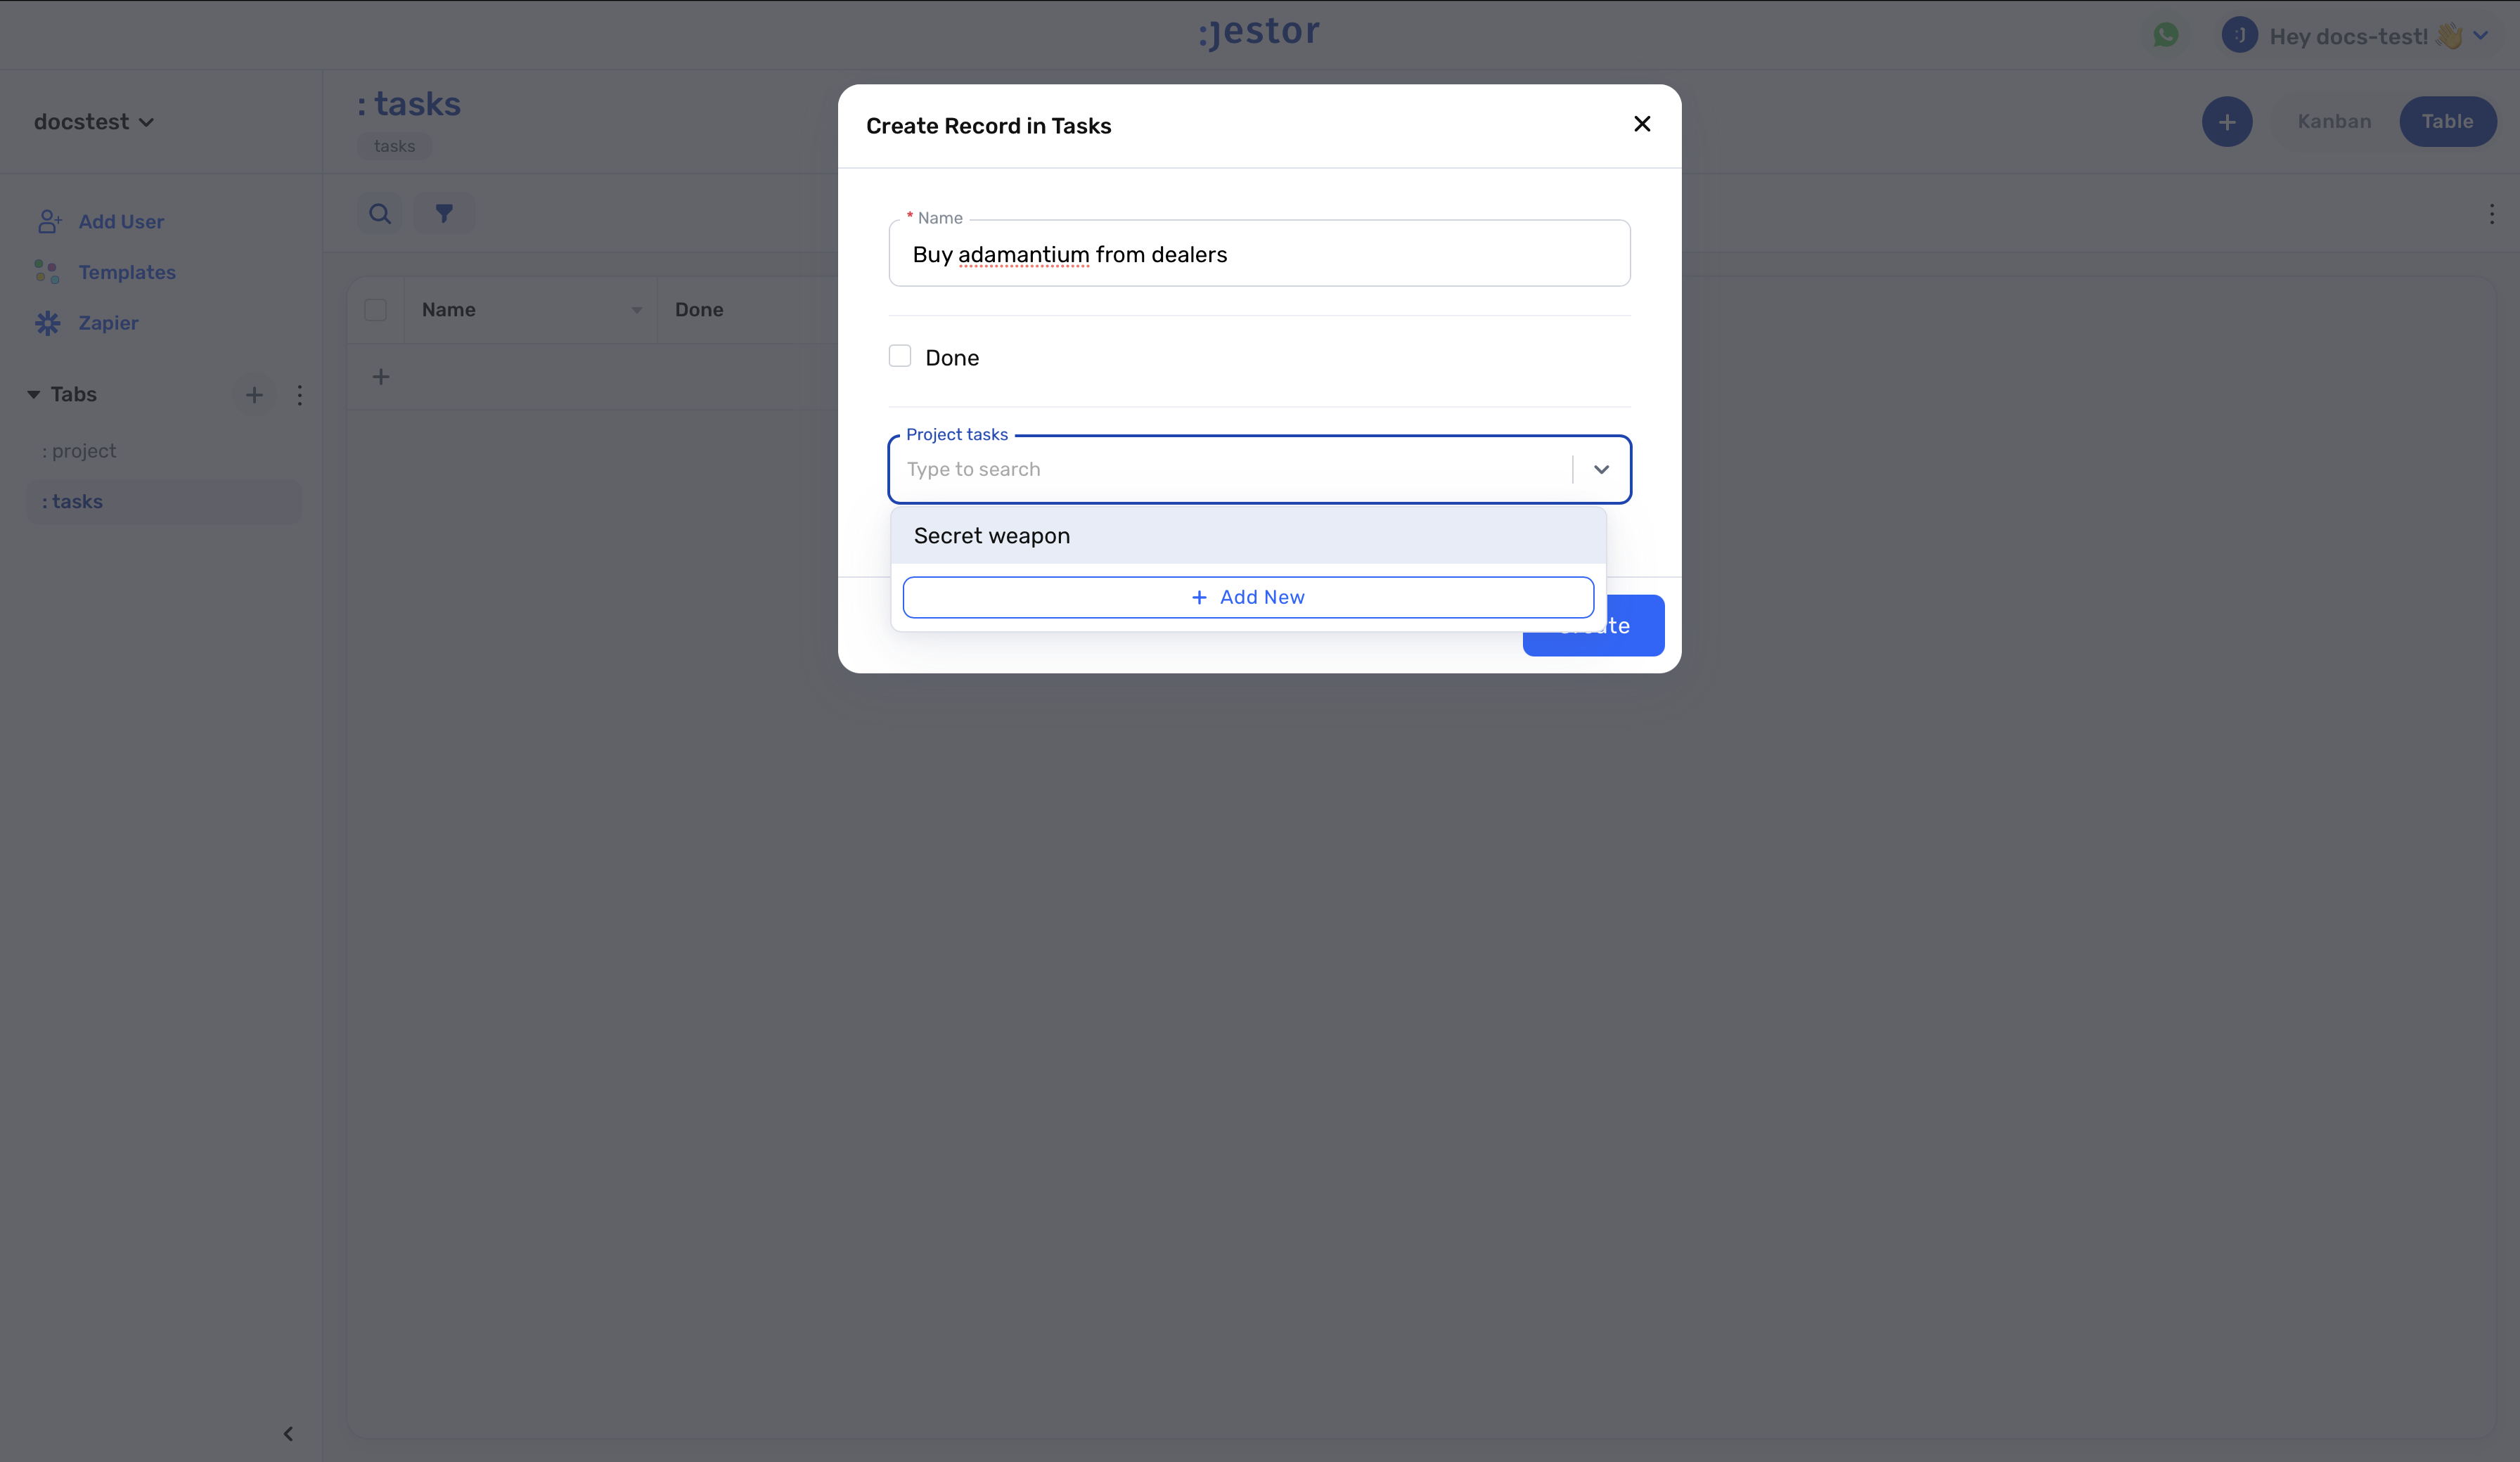
Task: Click the Add User person icon
Action: (49, 222)
